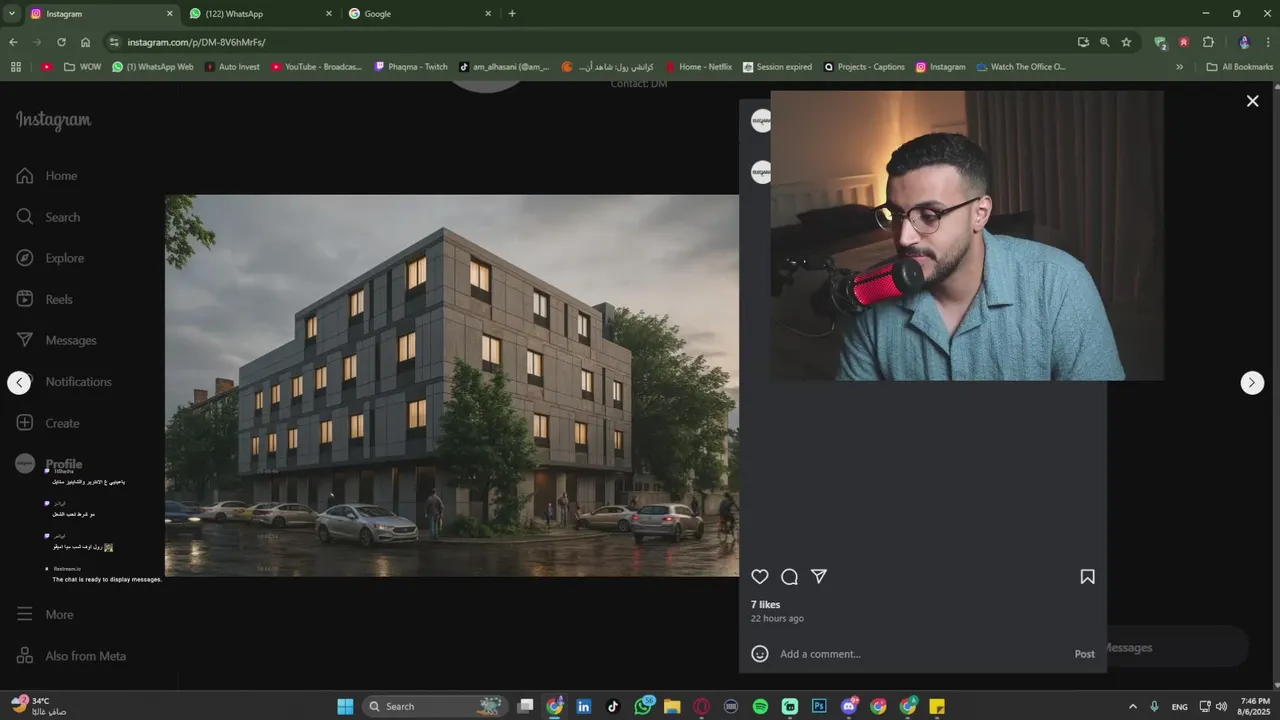1280x720 pixels.
Task: Click the address bar URL
Action: click(x=196, y=43)
